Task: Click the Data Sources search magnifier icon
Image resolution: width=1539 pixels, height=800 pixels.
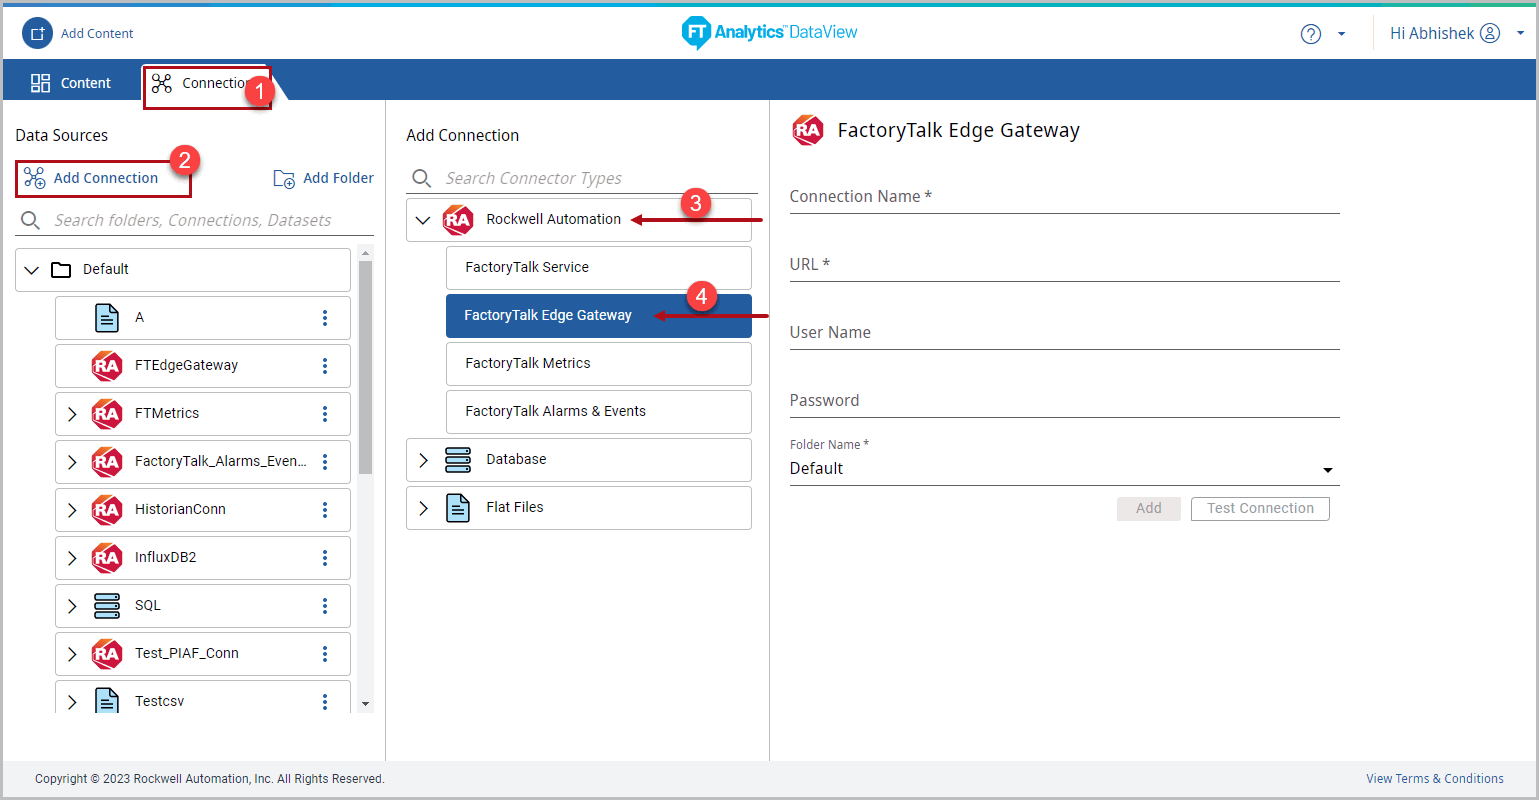Action: (31, 220)
